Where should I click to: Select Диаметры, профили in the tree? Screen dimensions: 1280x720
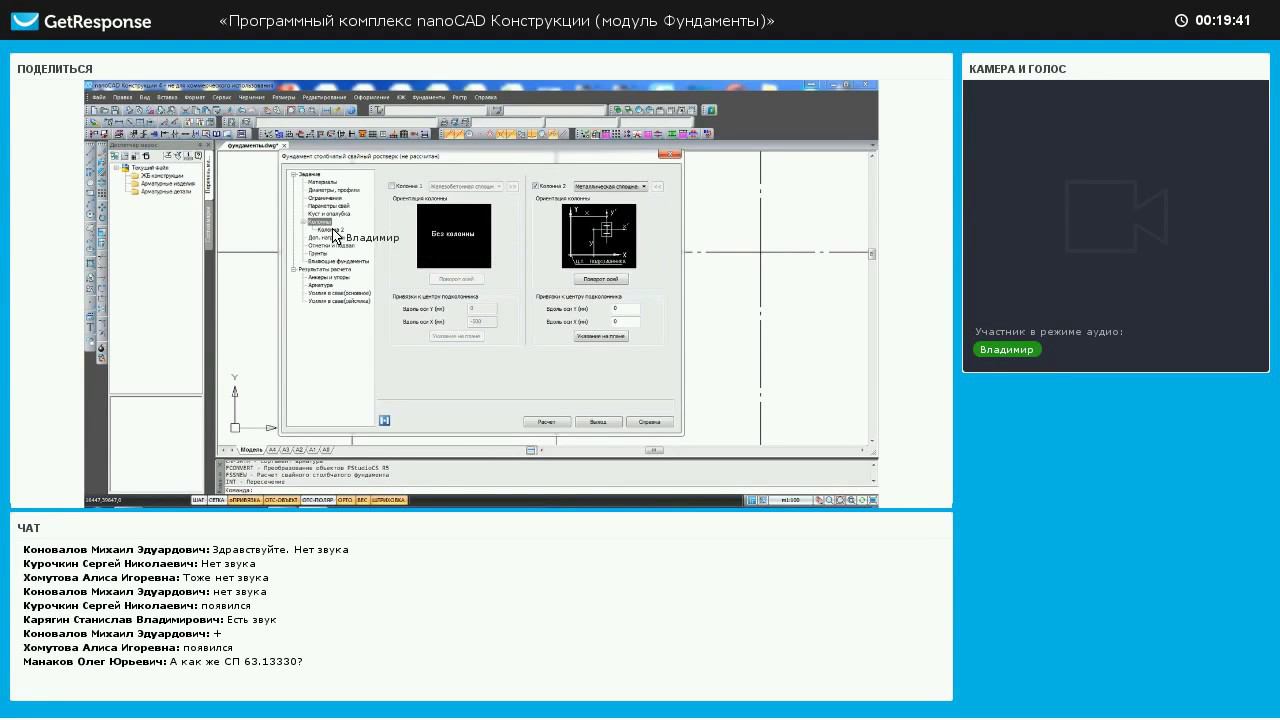point(334,190)
